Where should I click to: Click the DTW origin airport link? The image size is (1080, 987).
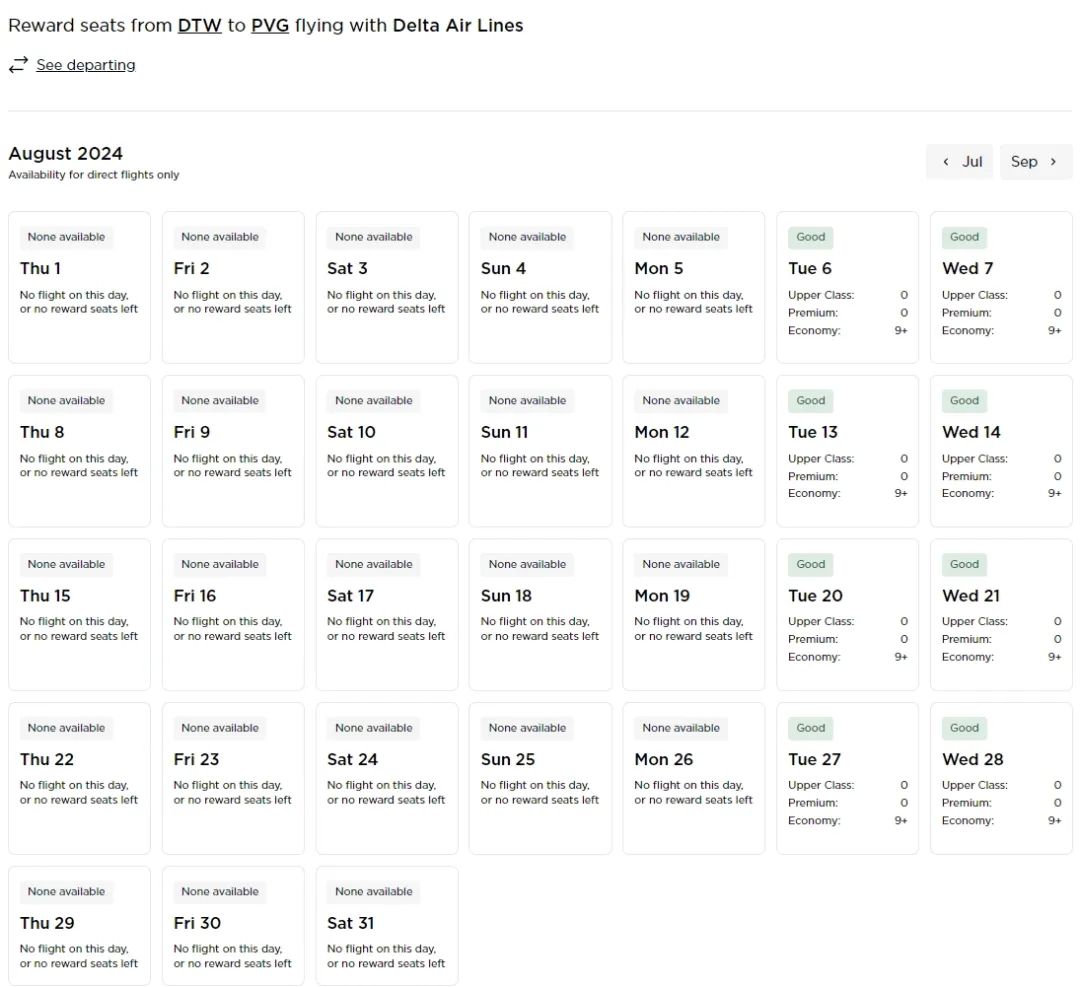coord(199,26)
